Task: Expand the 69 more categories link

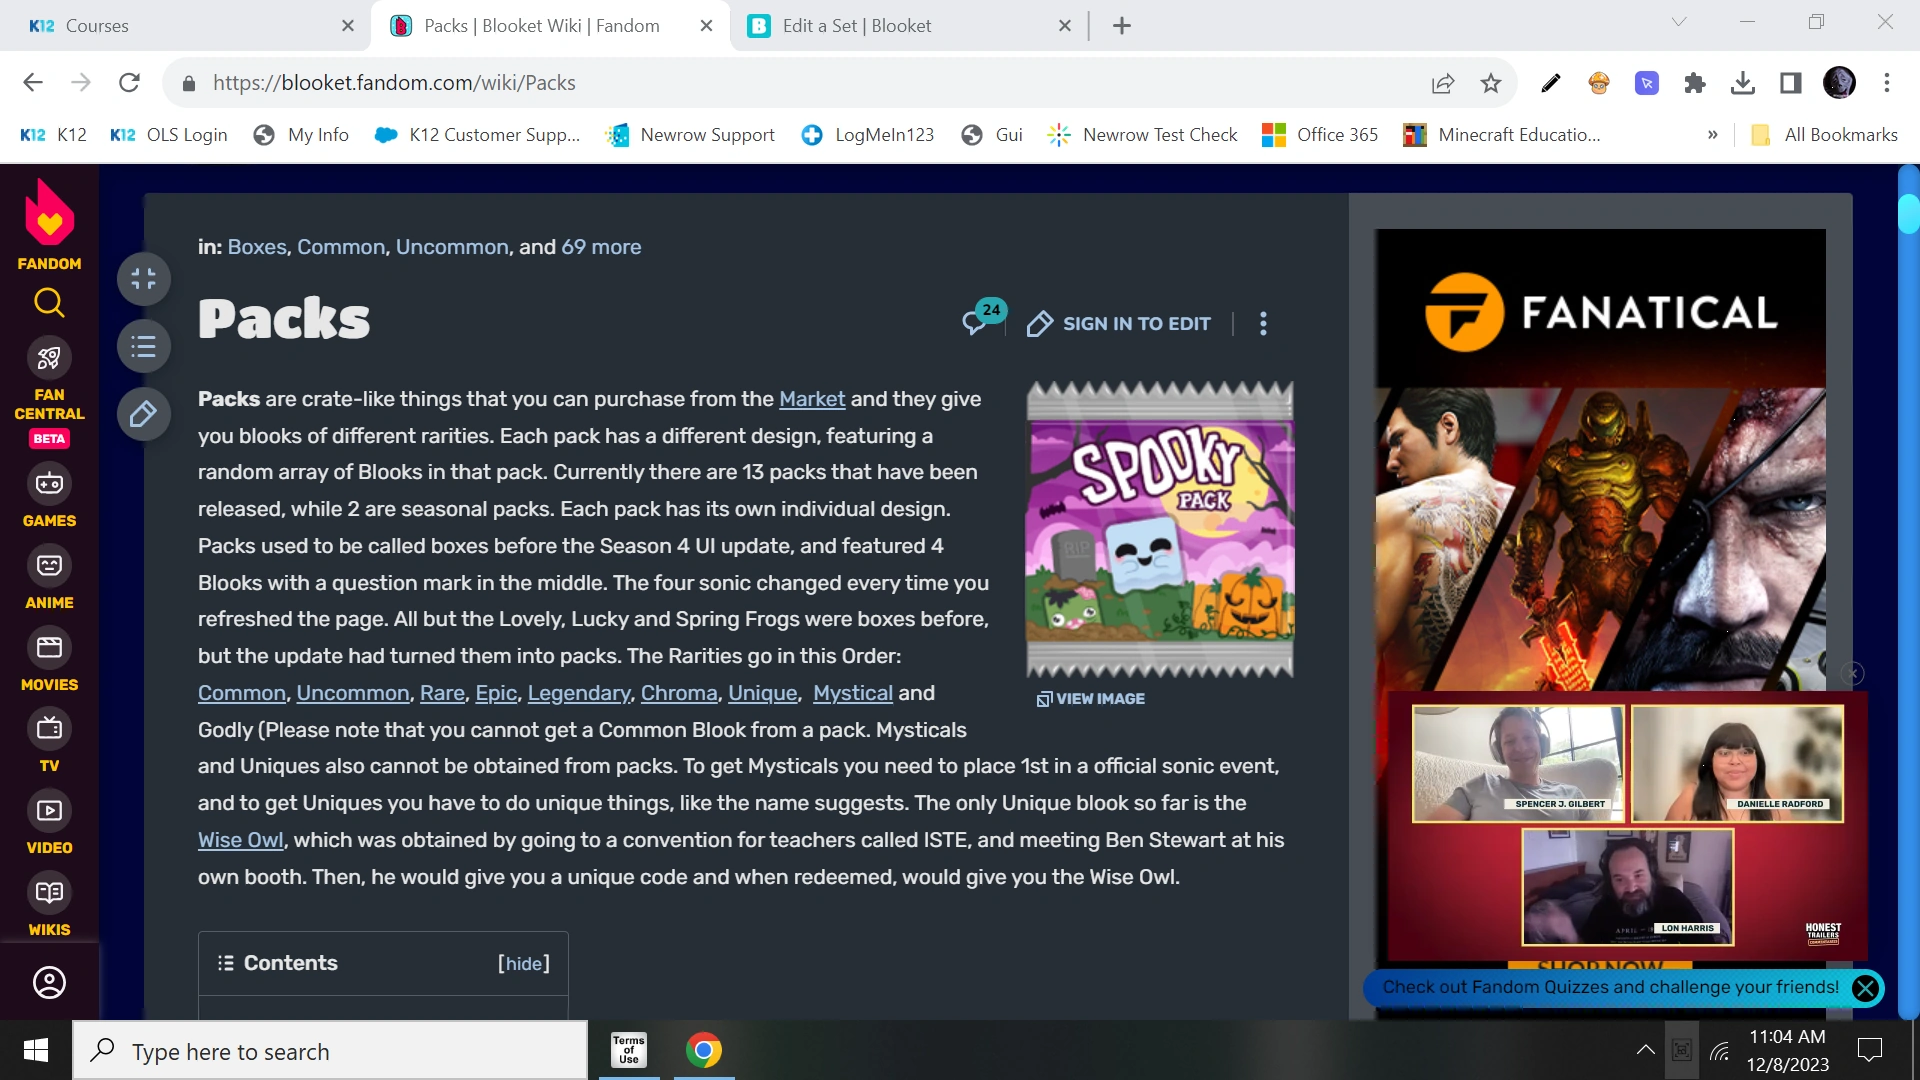Action: (601, 247)
